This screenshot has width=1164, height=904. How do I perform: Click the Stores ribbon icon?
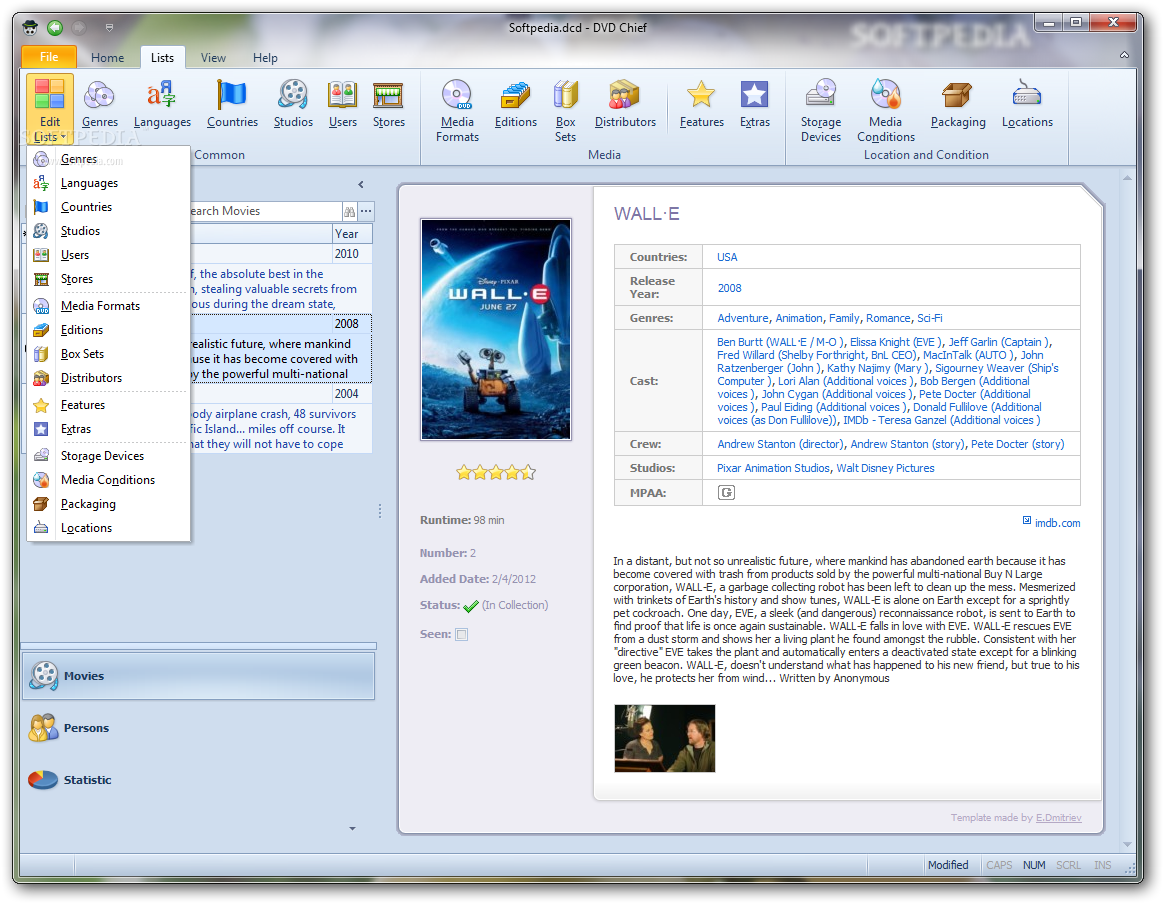pyautogui.click(x=388, y=104)
